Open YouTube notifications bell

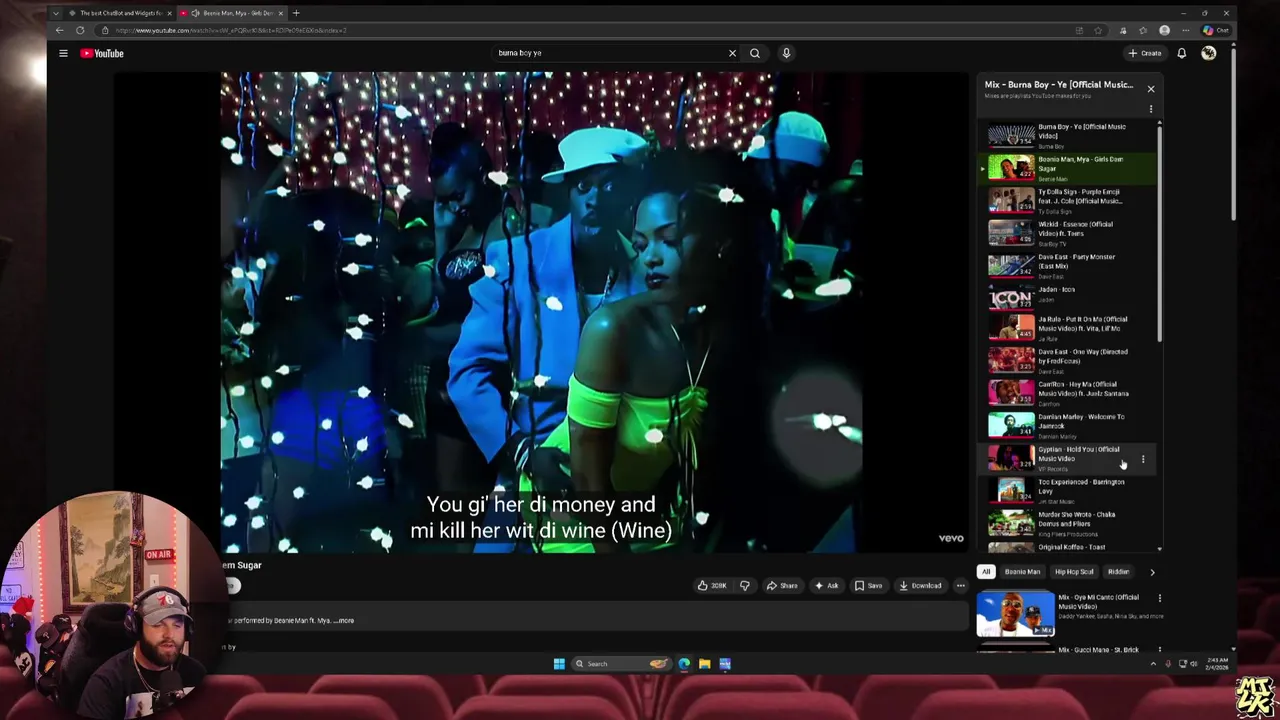pyautogui.click(x=1182, y=53)
